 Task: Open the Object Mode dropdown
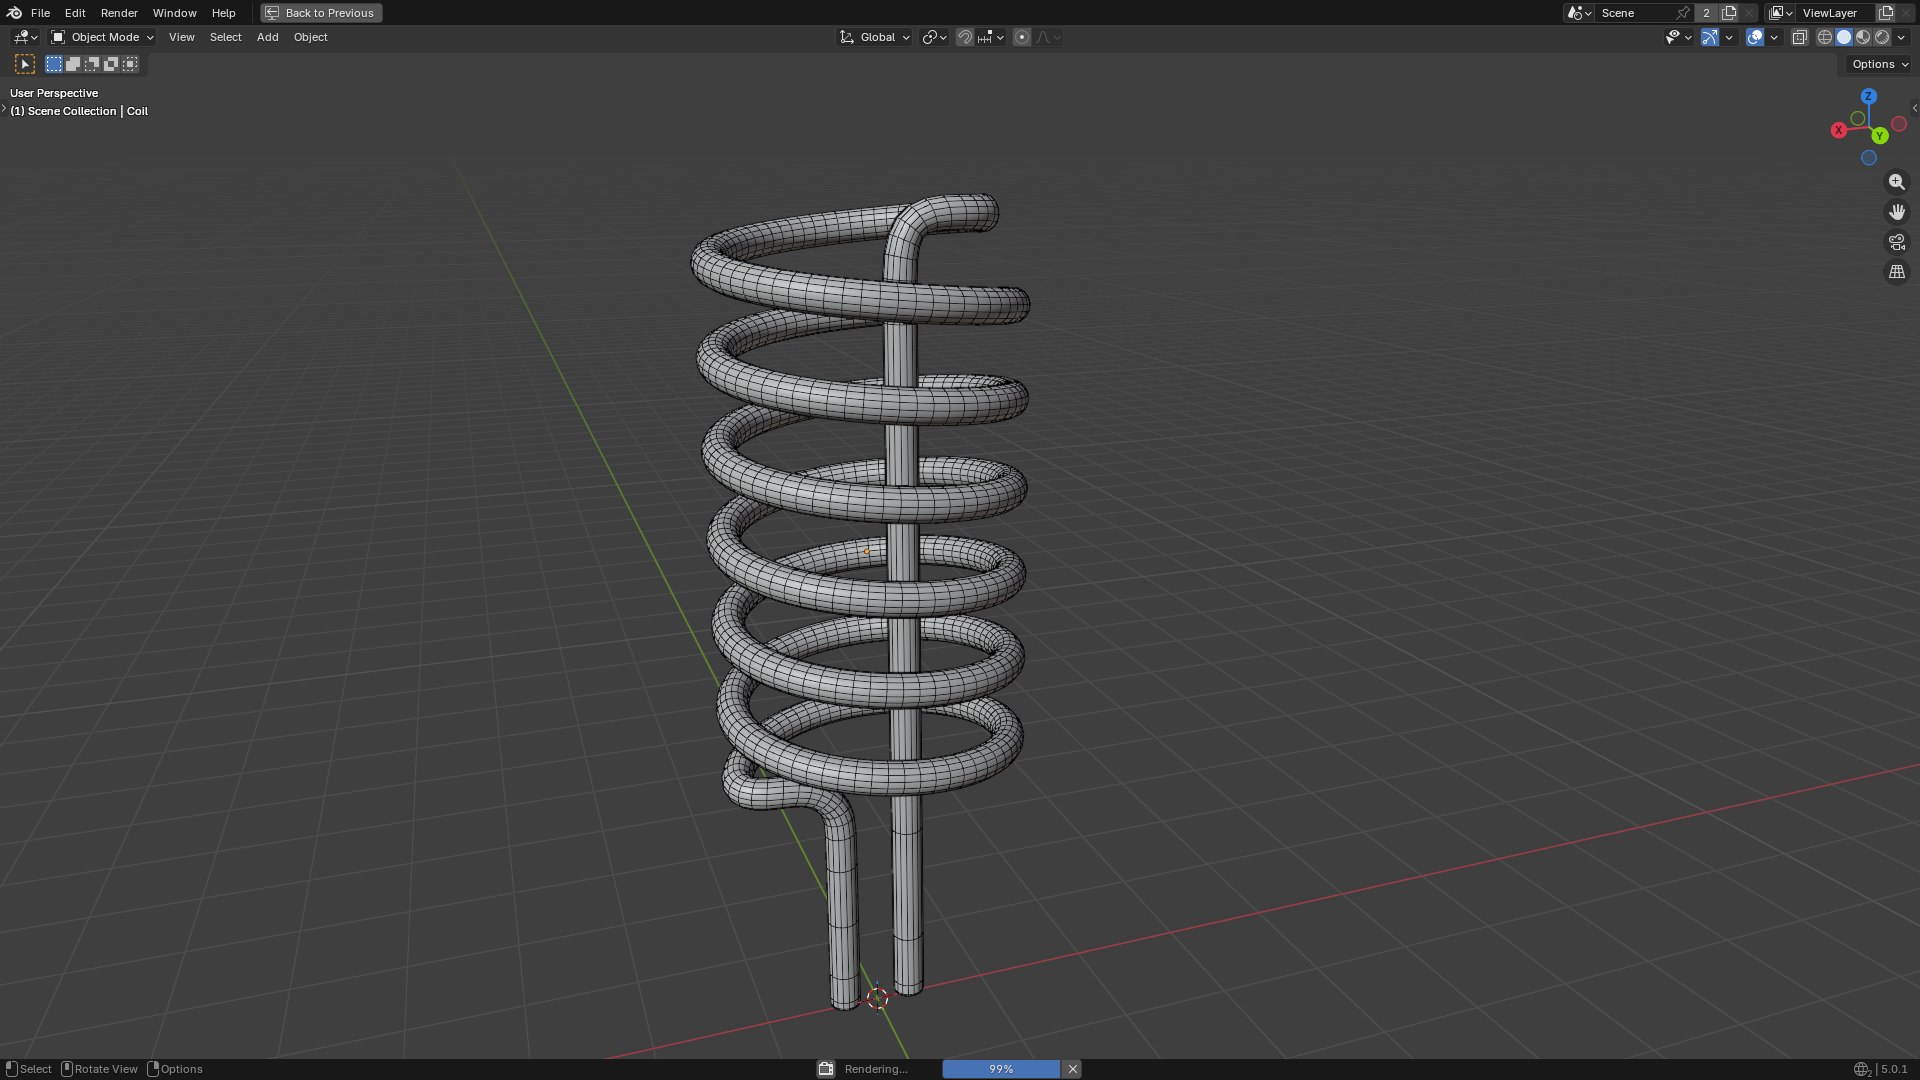(x=102, y=37)
